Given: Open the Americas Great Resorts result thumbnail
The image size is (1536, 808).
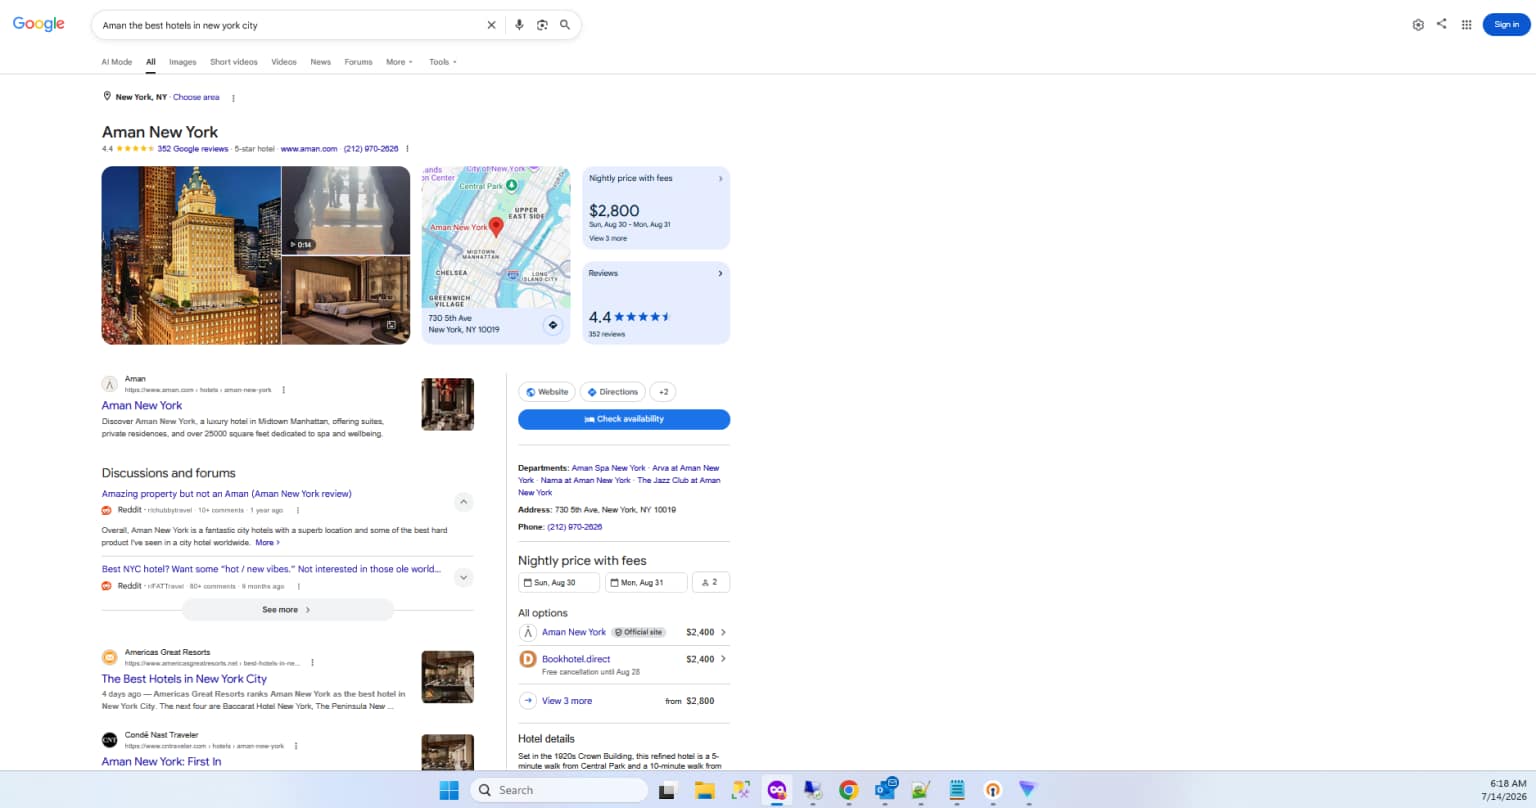Looking at the screenshot, I should click(x=448, y=677).
